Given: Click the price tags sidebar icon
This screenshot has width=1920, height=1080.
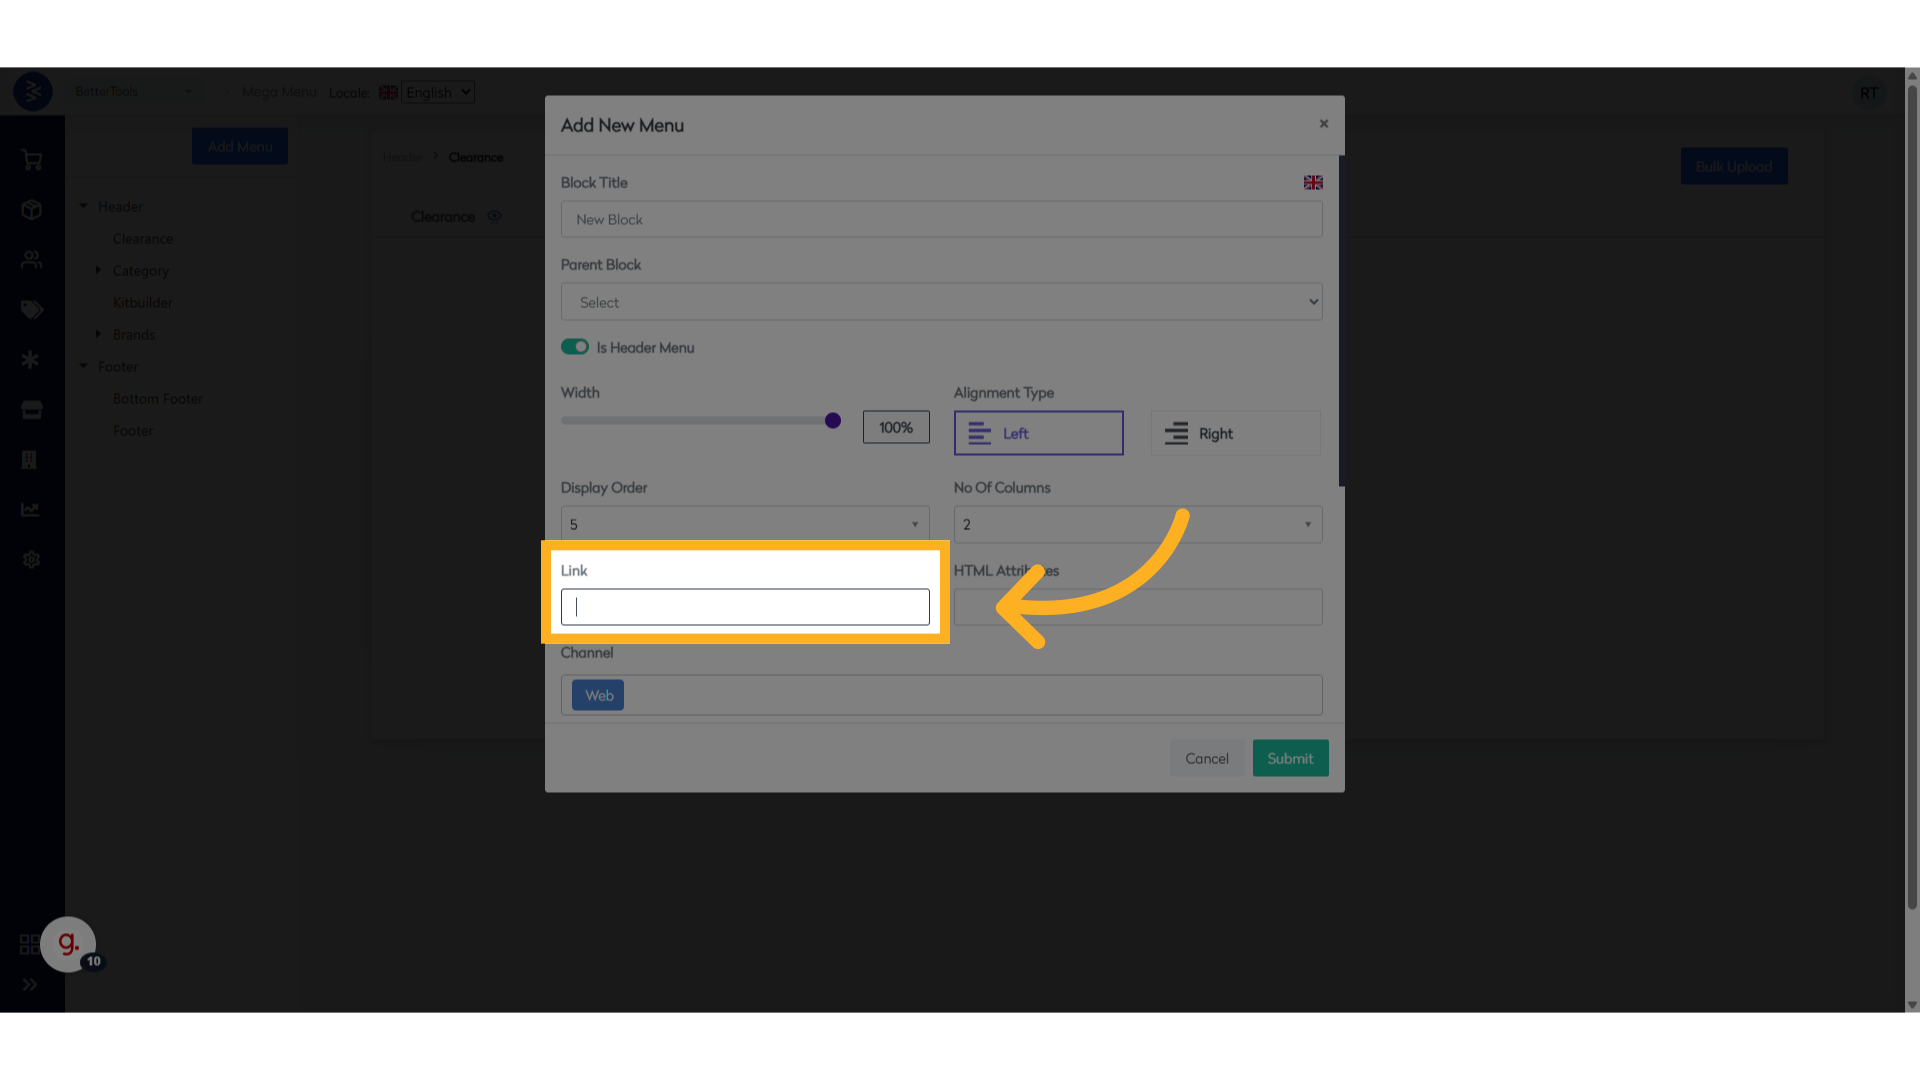Looking at the screenshot, I should pos(31,310).
